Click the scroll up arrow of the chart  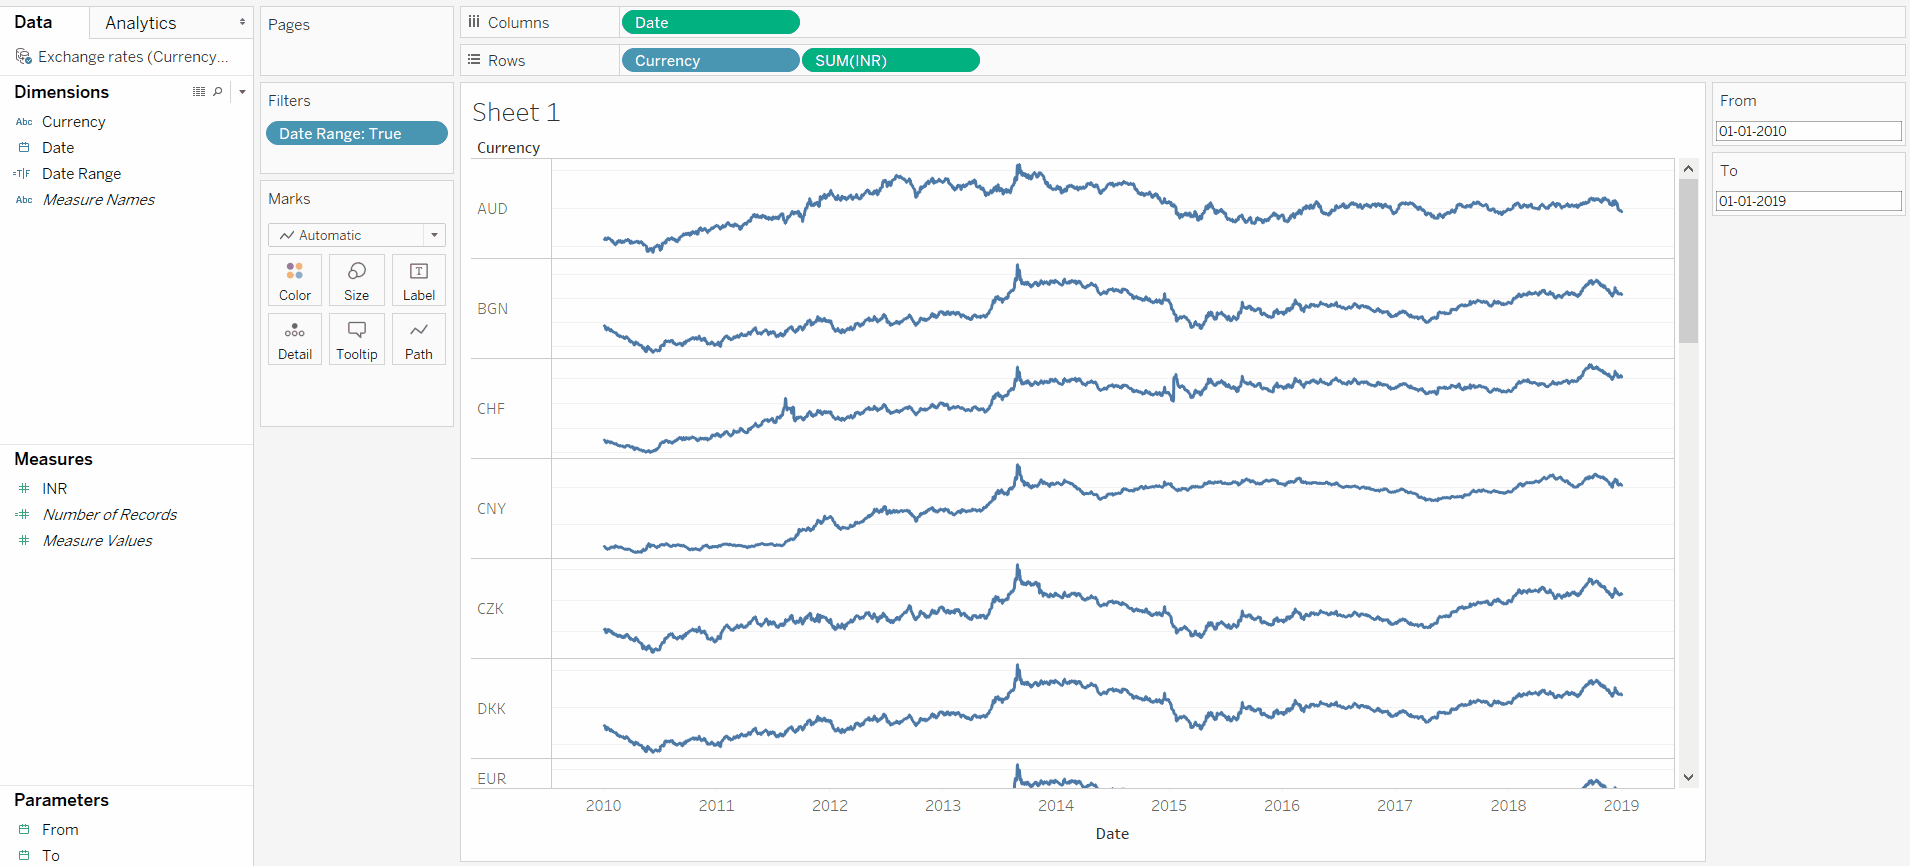tap(1688, 169)
